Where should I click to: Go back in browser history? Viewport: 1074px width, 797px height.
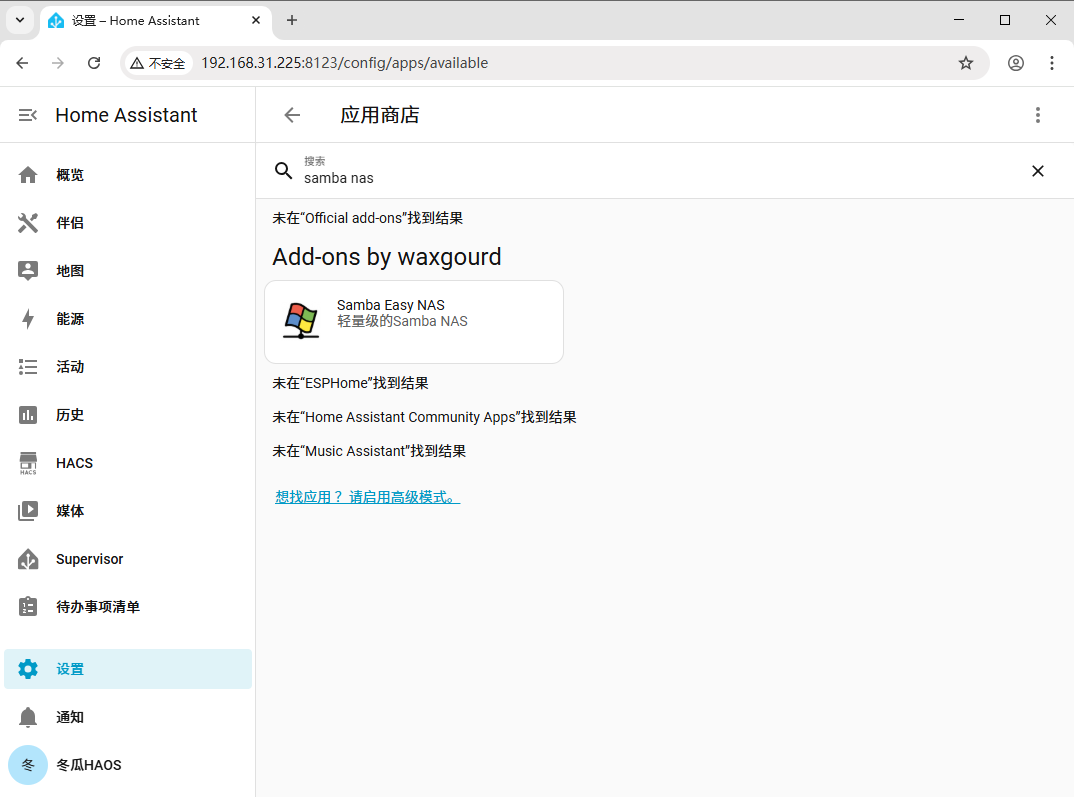click(23, 63)
